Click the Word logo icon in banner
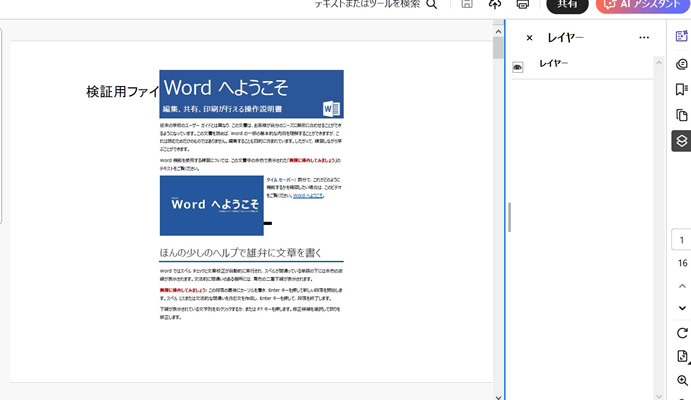The height and width of the screenshot is (400, 691). point(331,108)
